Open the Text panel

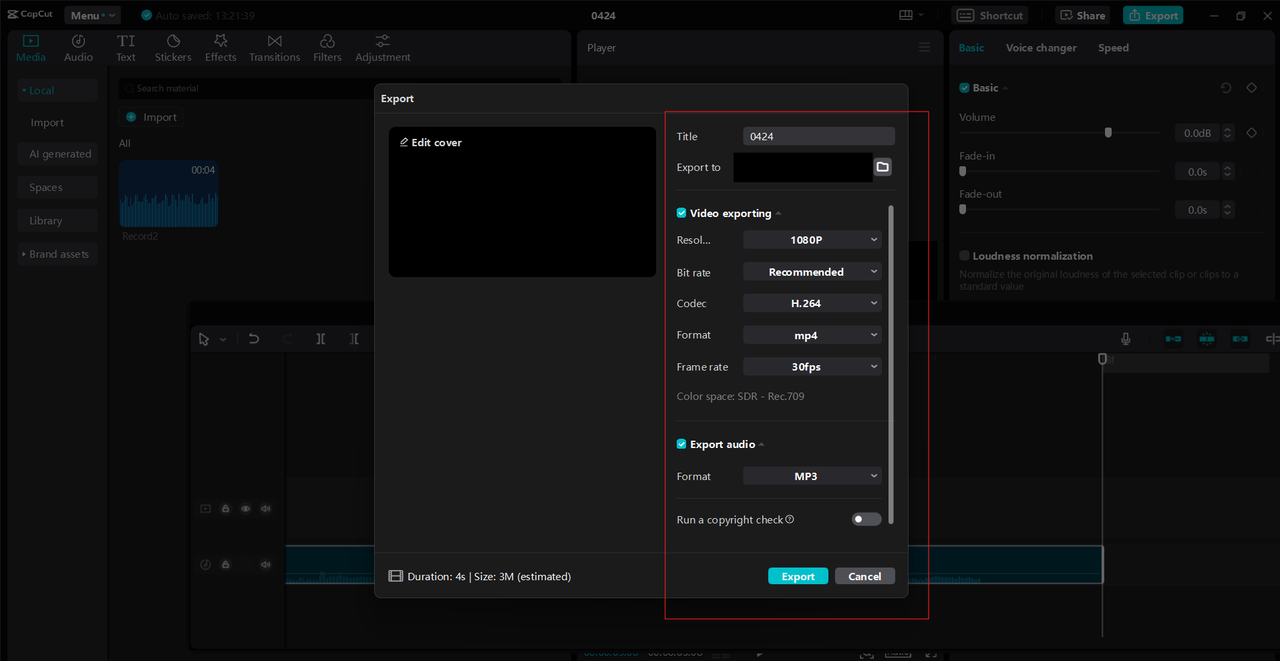pos(126,48)
